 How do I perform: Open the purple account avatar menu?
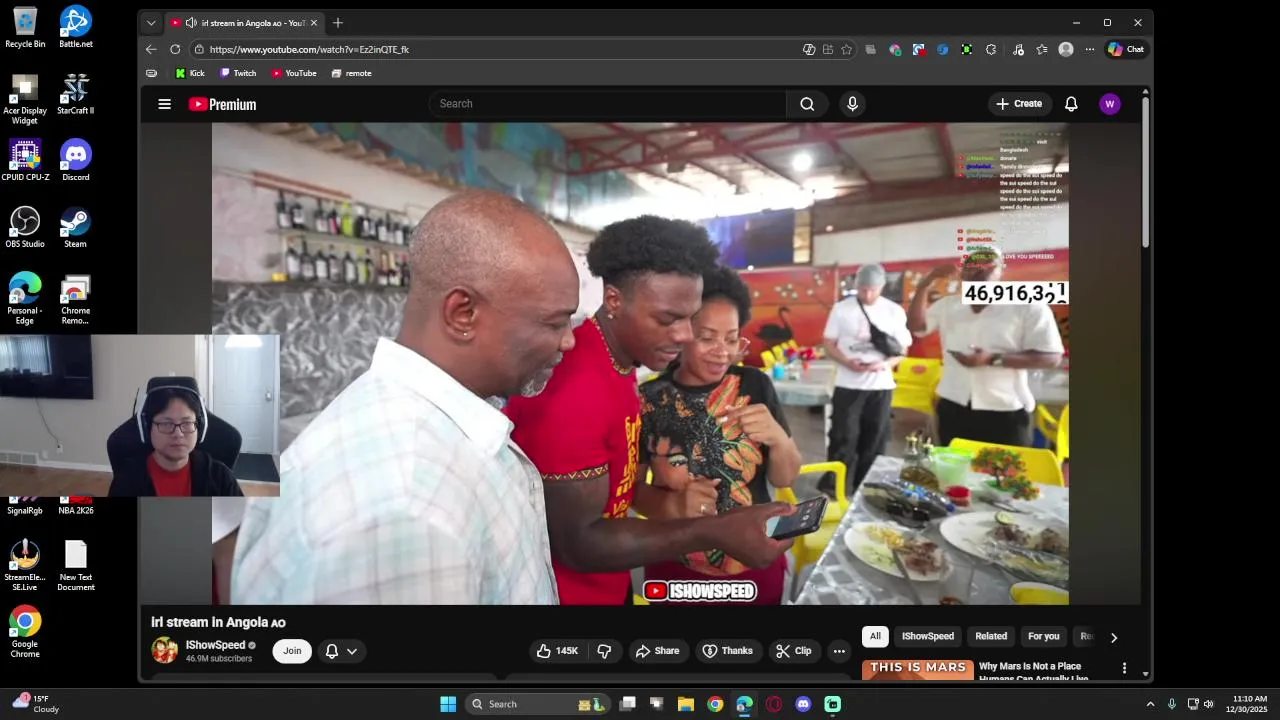pos(1109,104)
